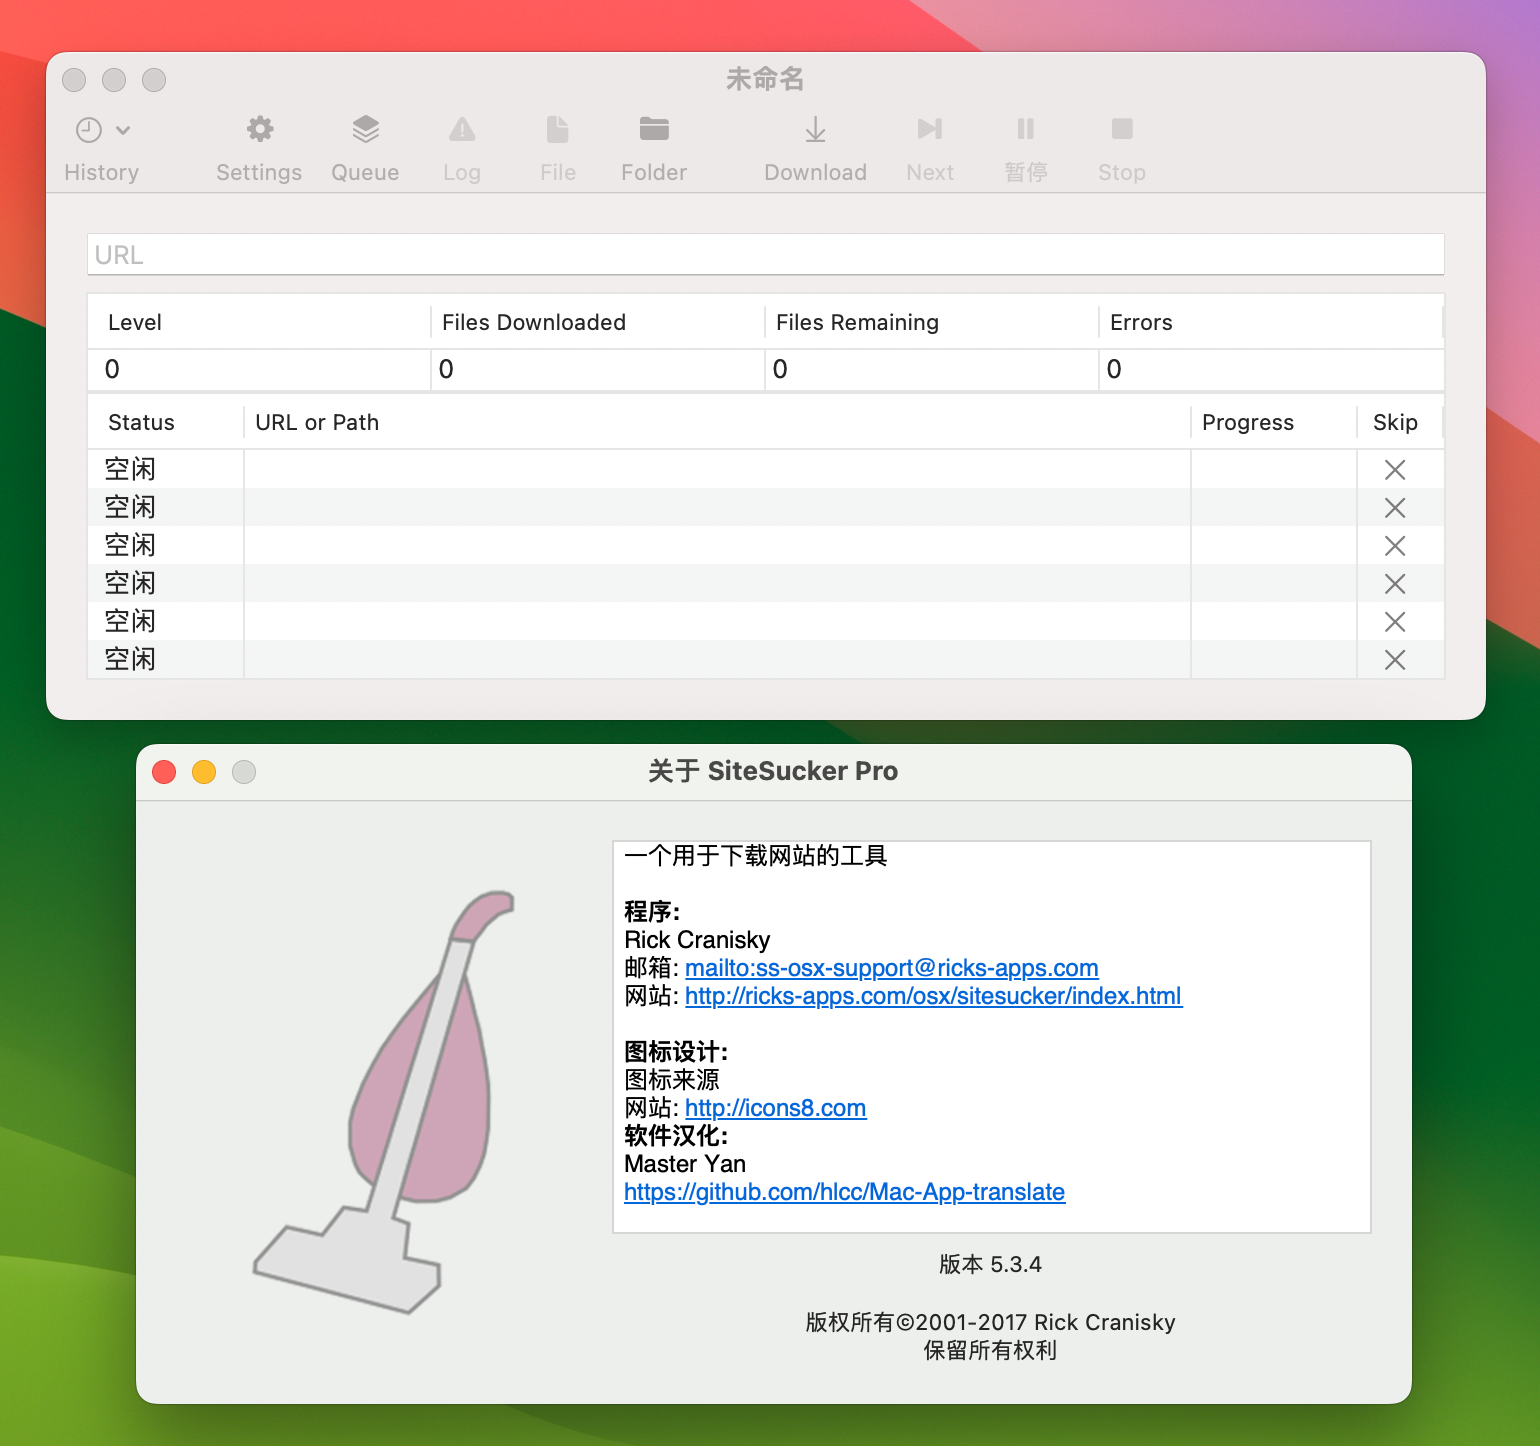Viewport: 1540px width, 1446px height.
Task: Open the mailto support email link
Action: pos(892,968)
